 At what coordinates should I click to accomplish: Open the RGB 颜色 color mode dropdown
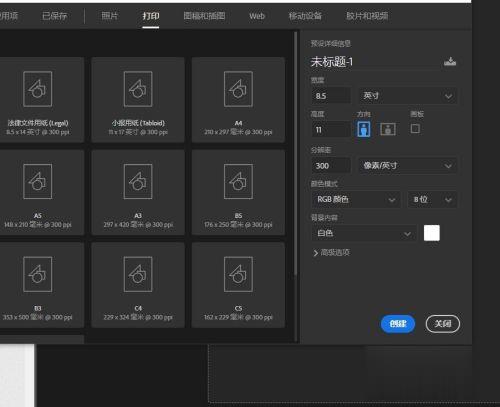pos(356,200)
